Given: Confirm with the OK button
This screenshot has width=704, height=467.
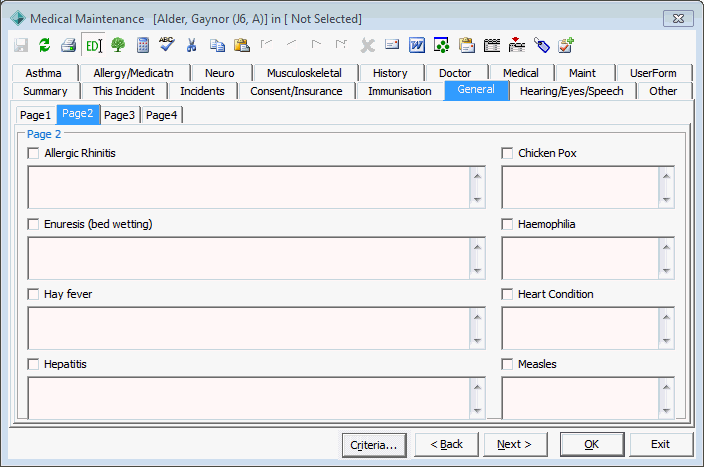Looking at the screenshot, I should click(x=592, y=444).
